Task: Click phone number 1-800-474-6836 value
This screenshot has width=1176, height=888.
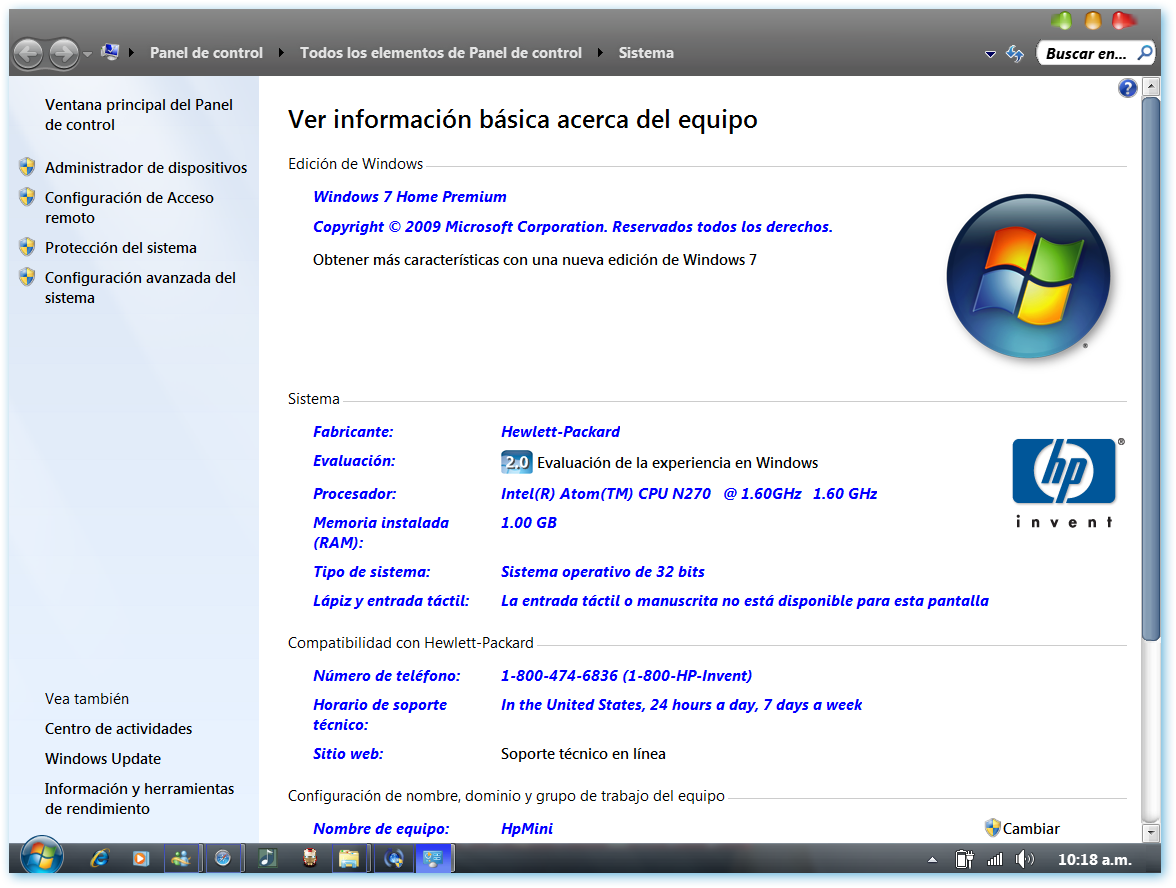Action: (626, 676)
